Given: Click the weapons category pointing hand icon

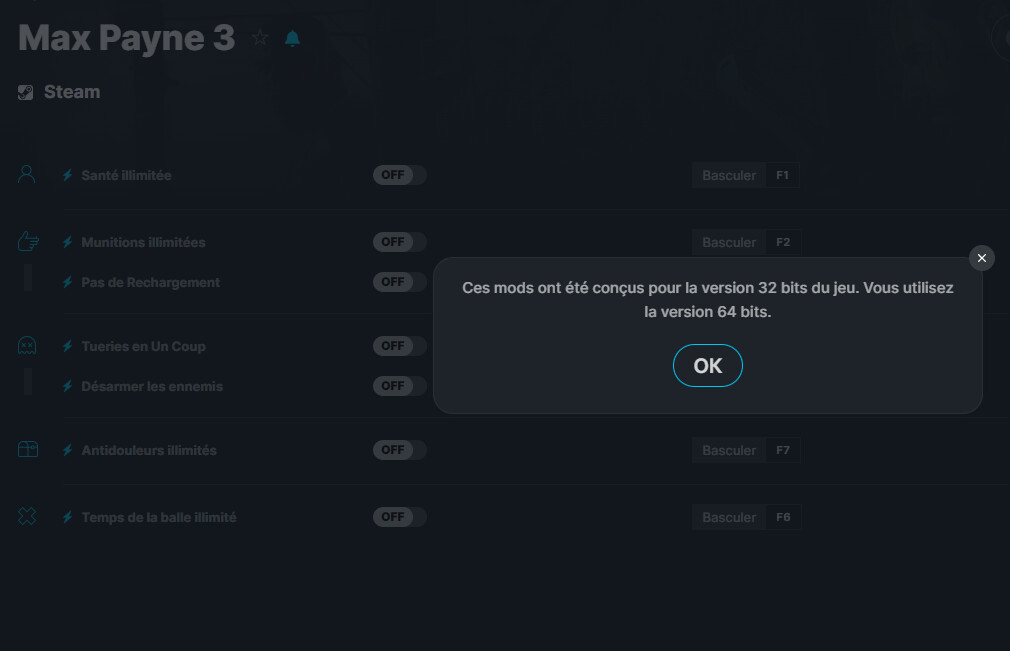Looking at the screenshot, I should (28, 241).
